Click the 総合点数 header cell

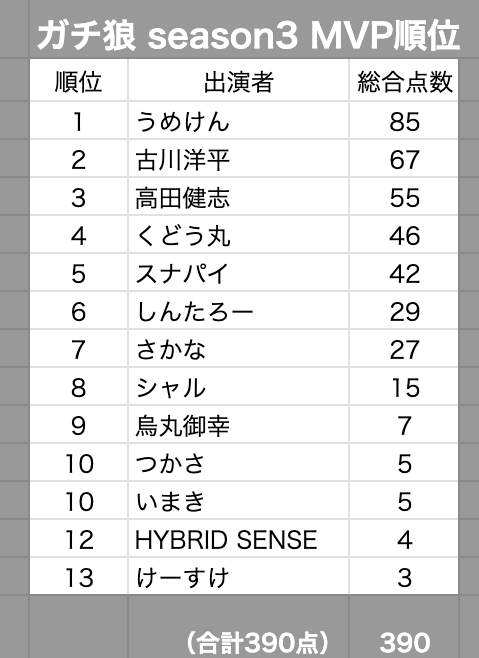coord(404,80)
